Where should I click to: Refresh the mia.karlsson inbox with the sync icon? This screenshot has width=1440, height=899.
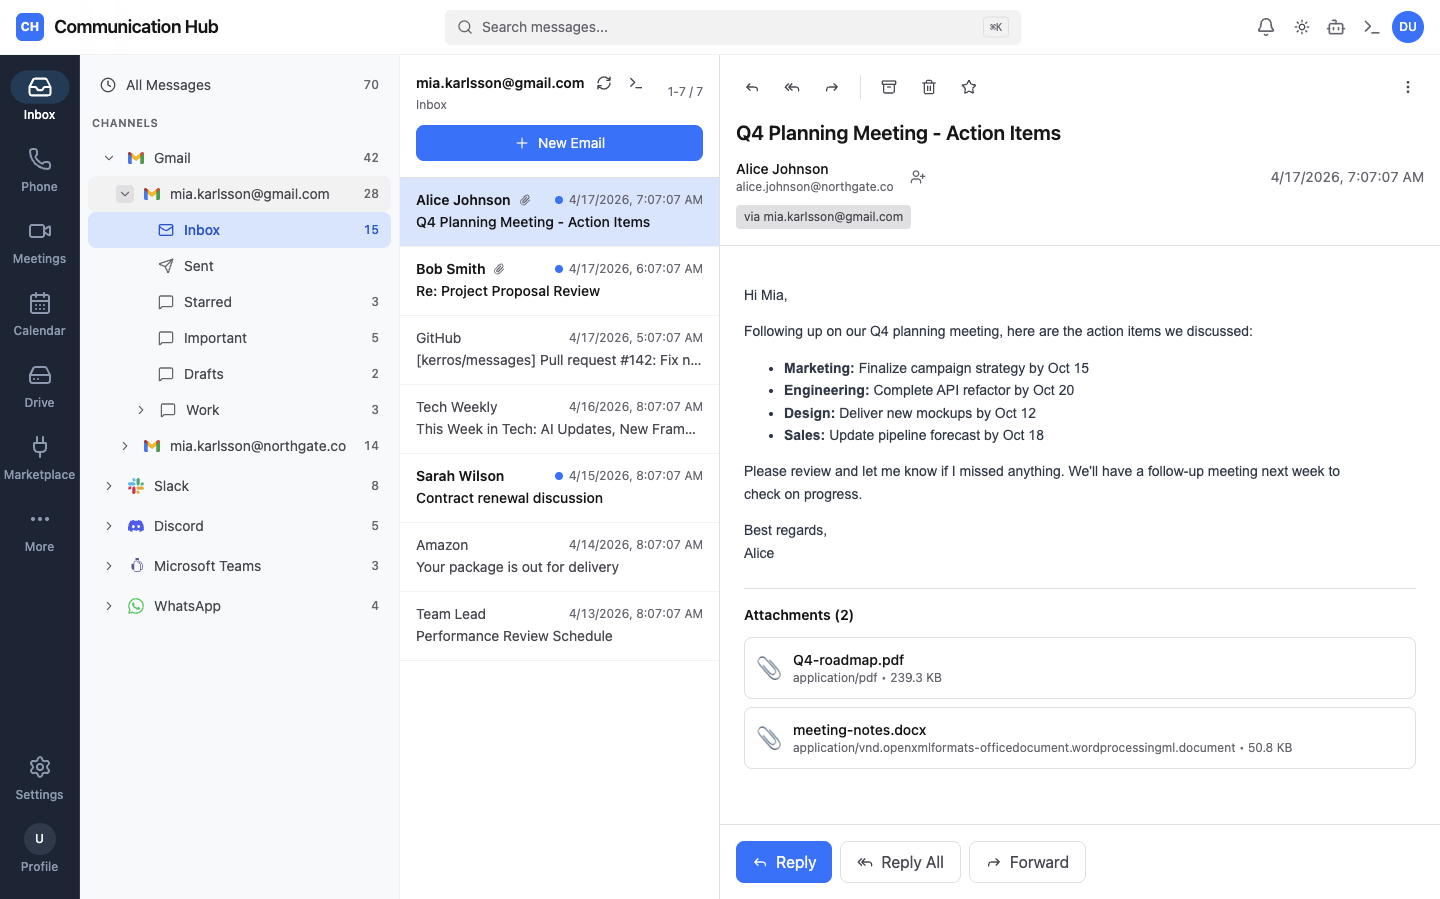(604, 83)
